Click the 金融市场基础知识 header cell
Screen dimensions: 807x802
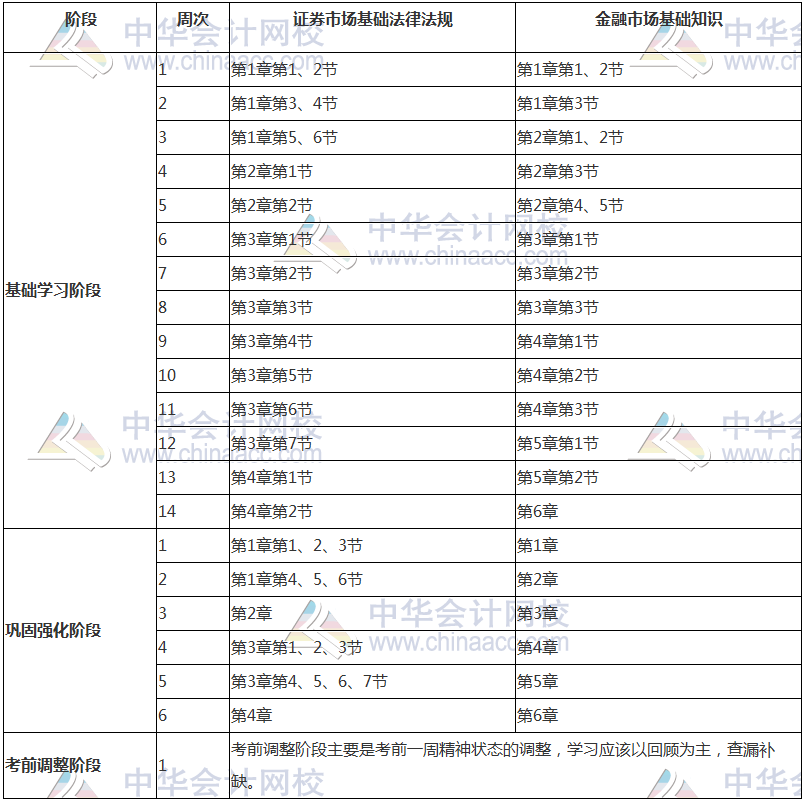(x=657, y=13)
